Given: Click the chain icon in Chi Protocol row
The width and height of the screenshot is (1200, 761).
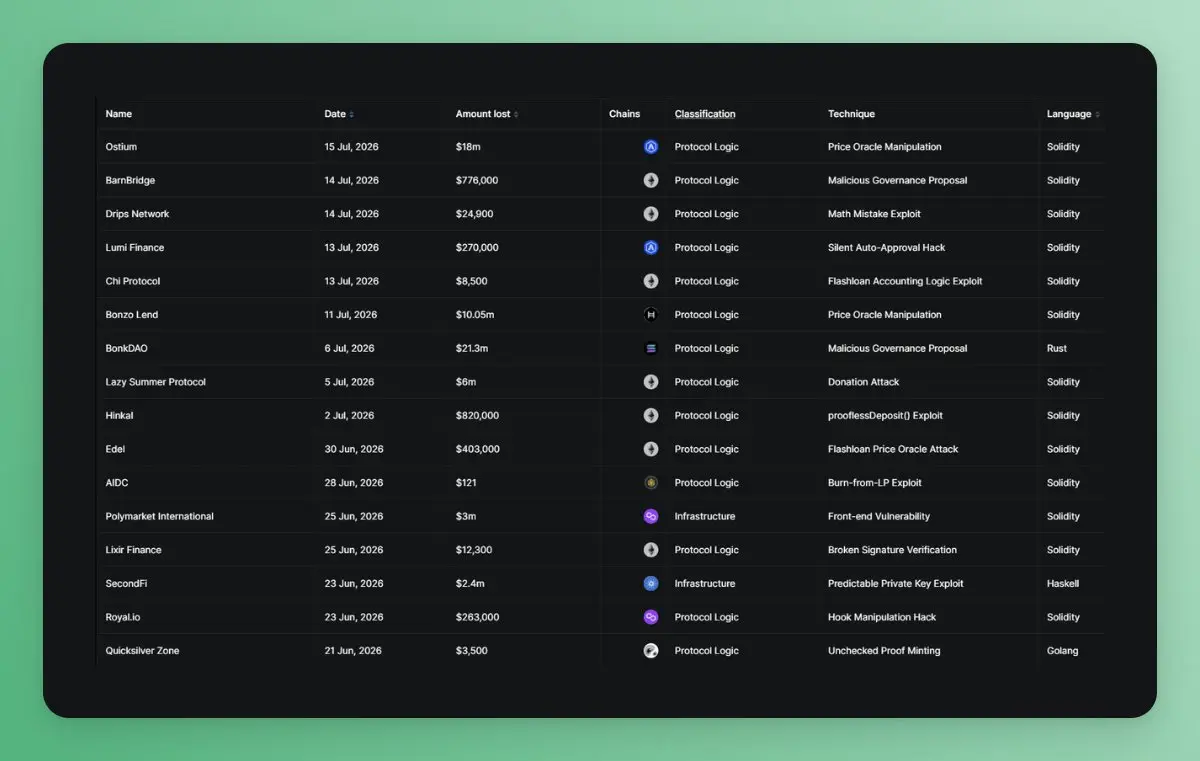Looking at the screenshot, I should 651,281.
